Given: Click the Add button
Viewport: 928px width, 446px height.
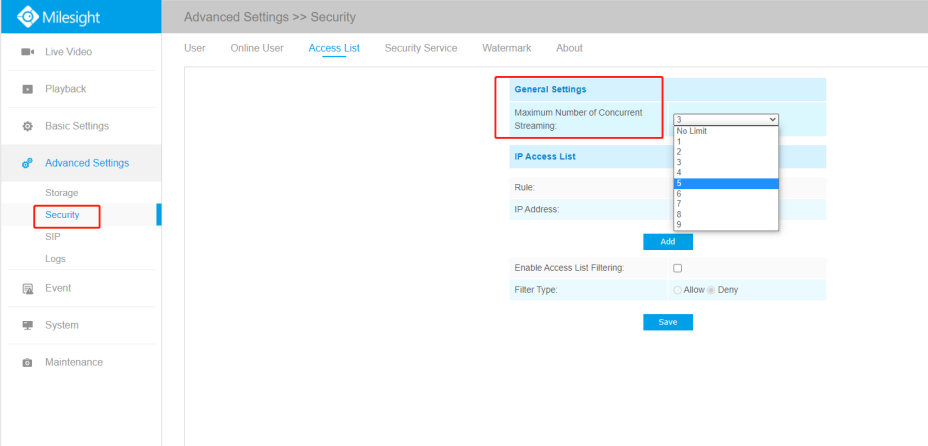Looking at the screenshot, I should 668,241.
